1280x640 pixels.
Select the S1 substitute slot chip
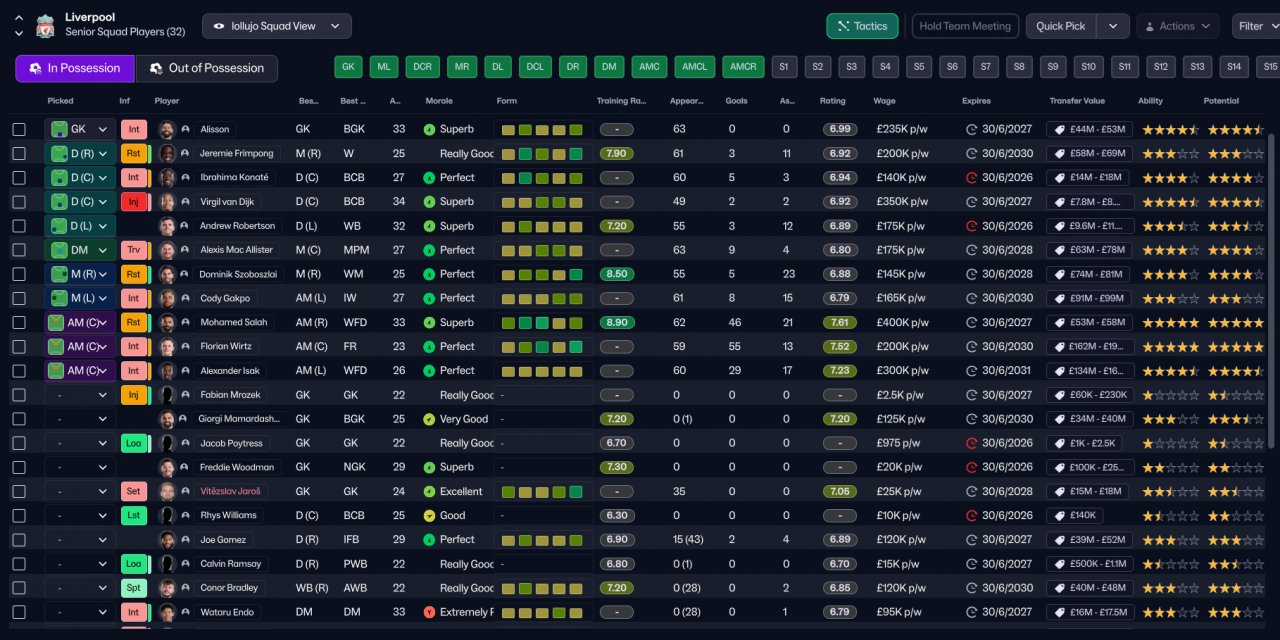(x=783, y=67)
